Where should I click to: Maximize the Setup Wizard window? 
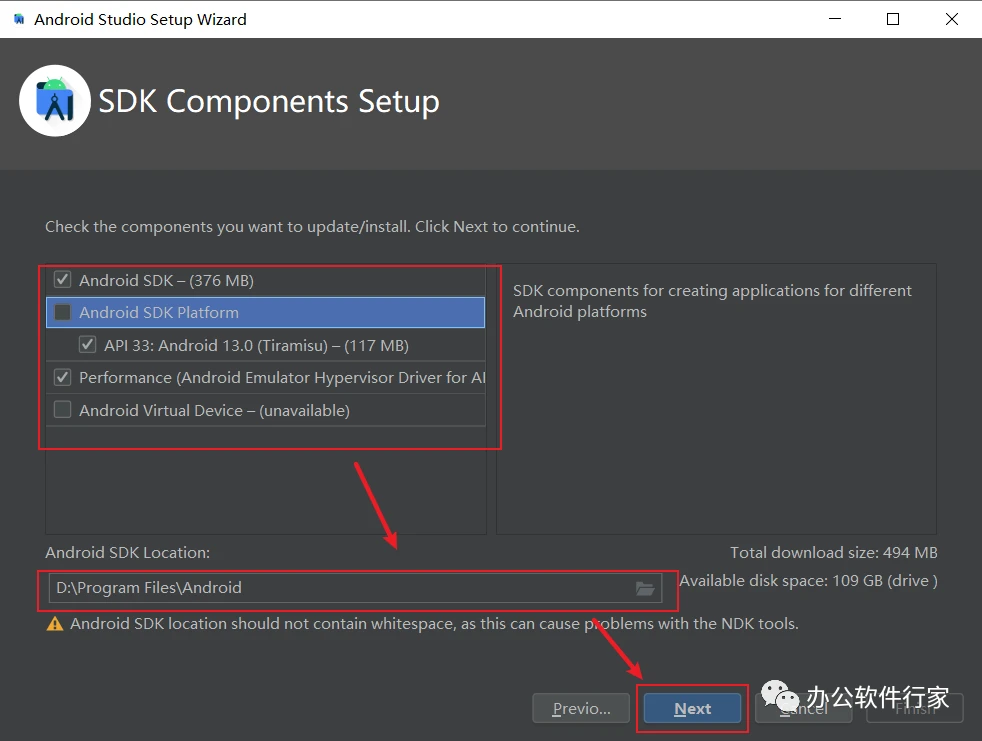click(x=893, y=19)
